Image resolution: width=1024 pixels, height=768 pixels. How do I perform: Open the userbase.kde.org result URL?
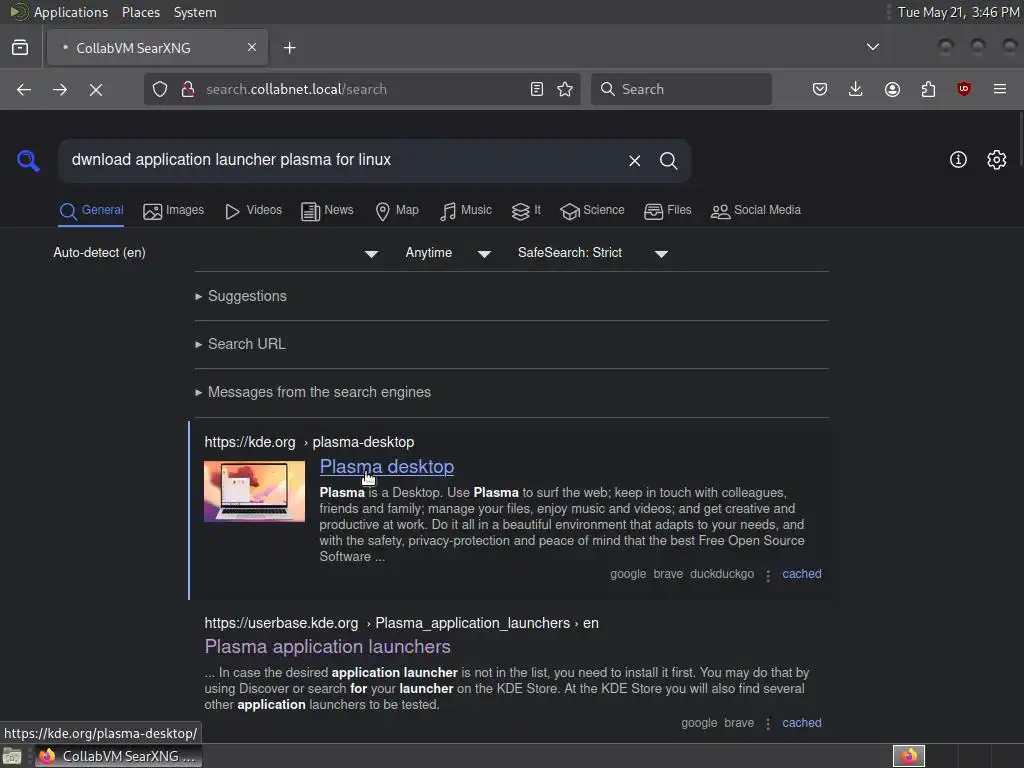[401, 623]
